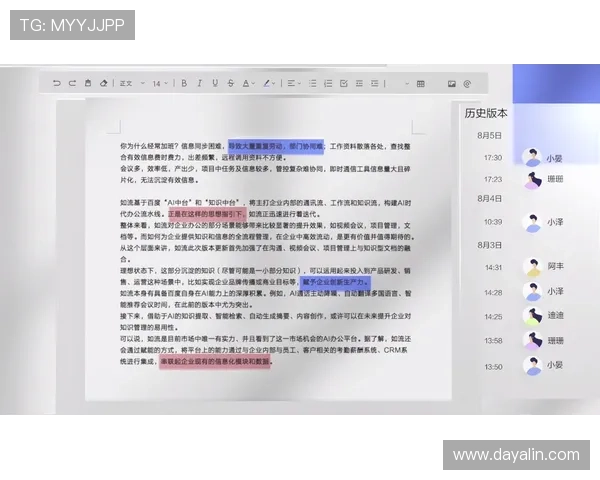Click 迪迪's green-shirt avatar at 14:25
Screen dimensions: 600x480
pyautogui.click(x=533, y=316)
